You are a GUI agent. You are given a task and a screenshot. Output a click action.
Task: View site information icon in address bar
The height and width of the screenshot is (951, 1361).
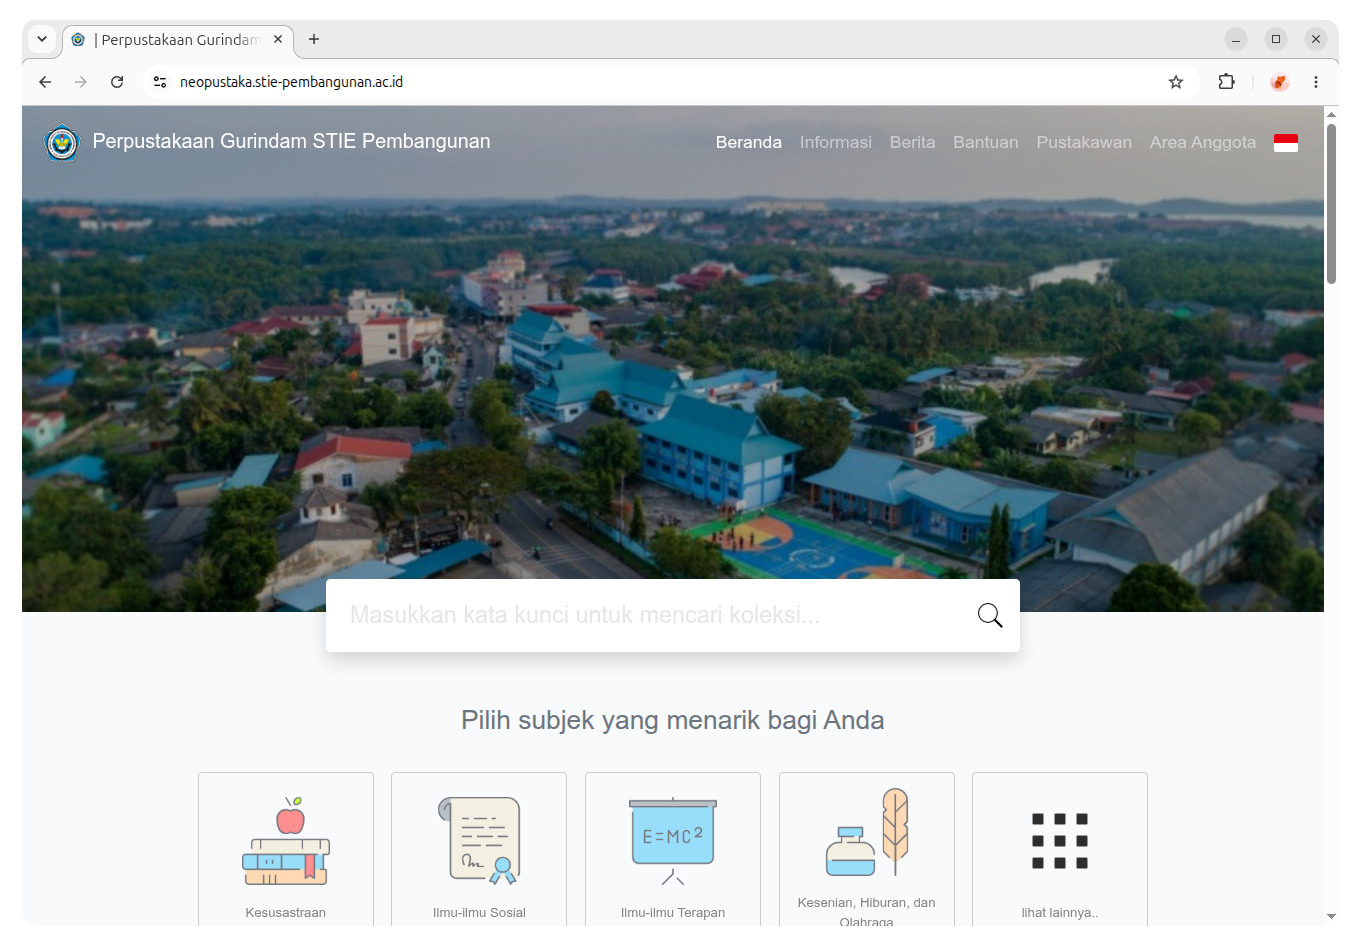160,82
